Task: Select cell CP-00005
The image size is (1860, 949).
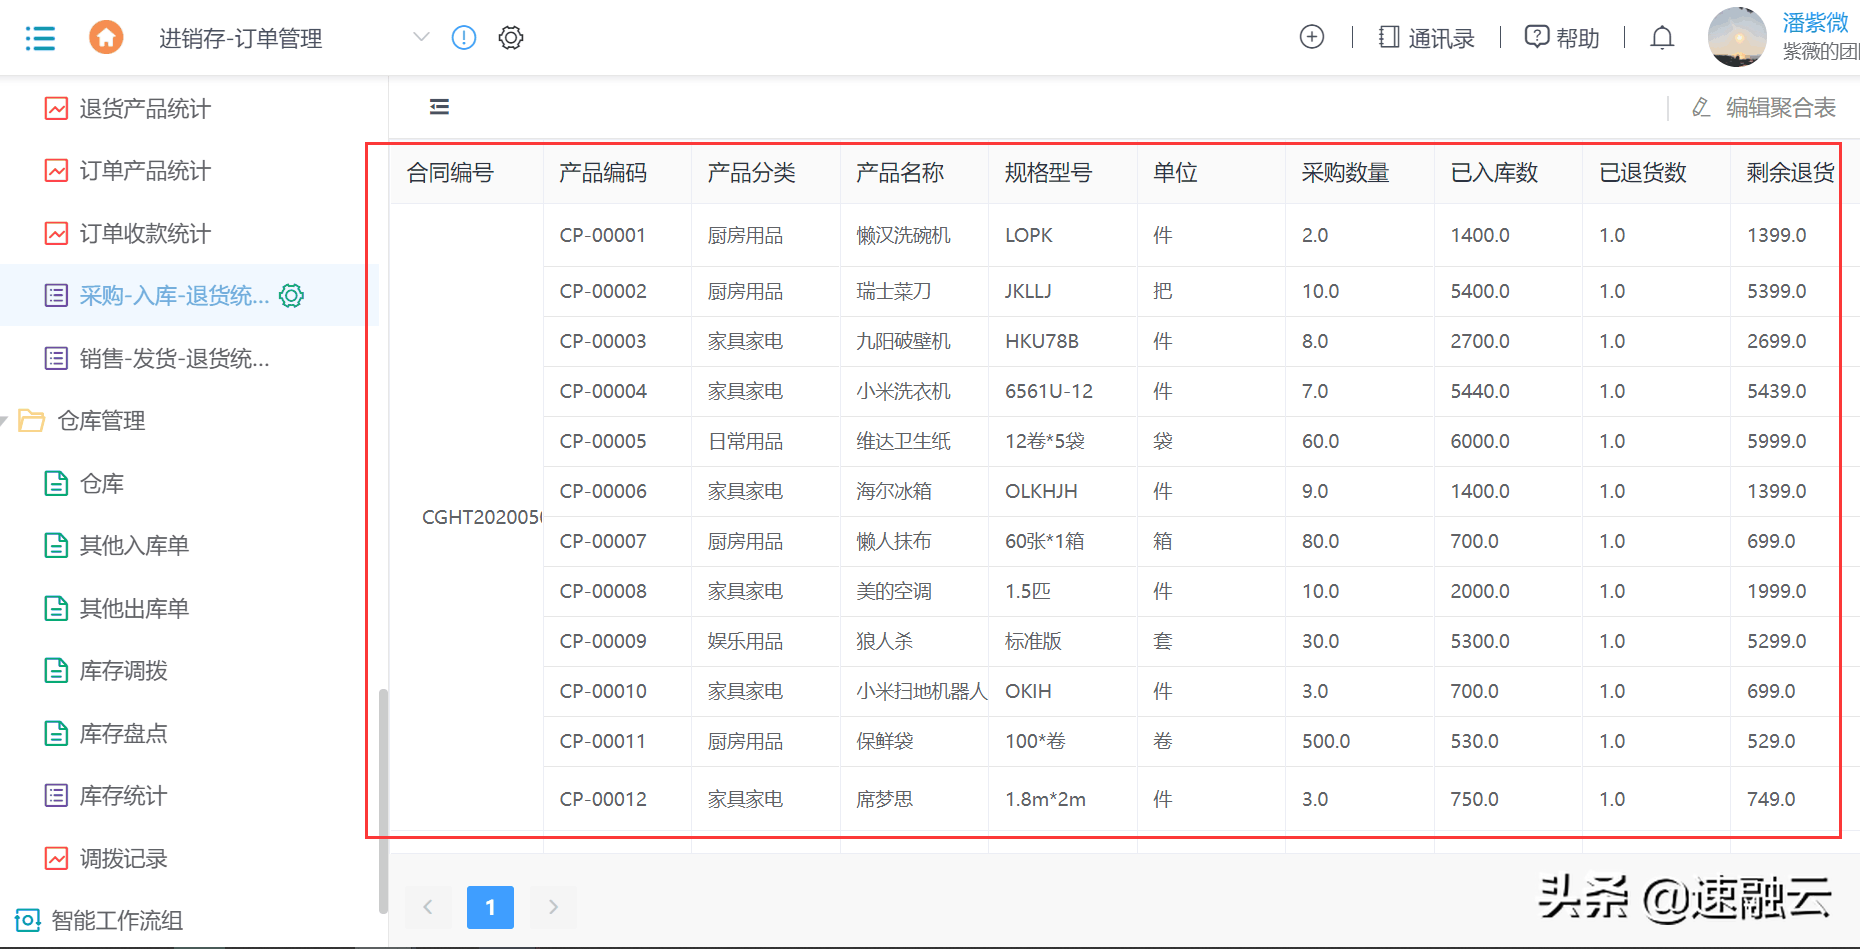Action: pos(603,441)
